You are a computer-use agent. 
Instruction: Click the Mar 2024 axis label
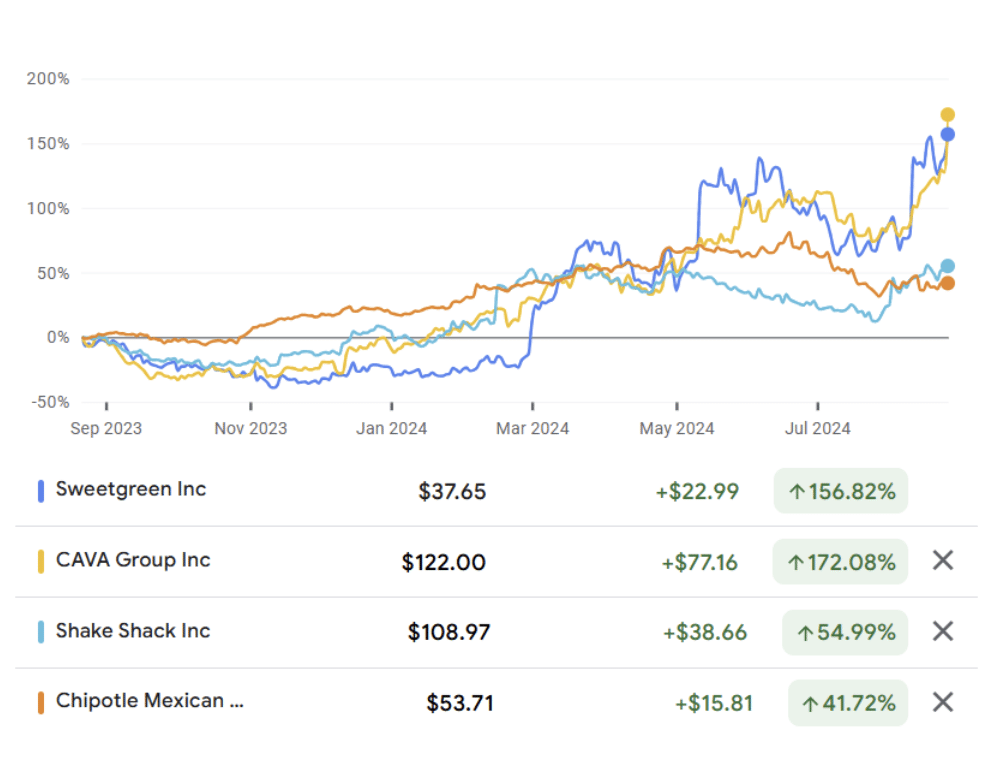(x=532, y=428)
